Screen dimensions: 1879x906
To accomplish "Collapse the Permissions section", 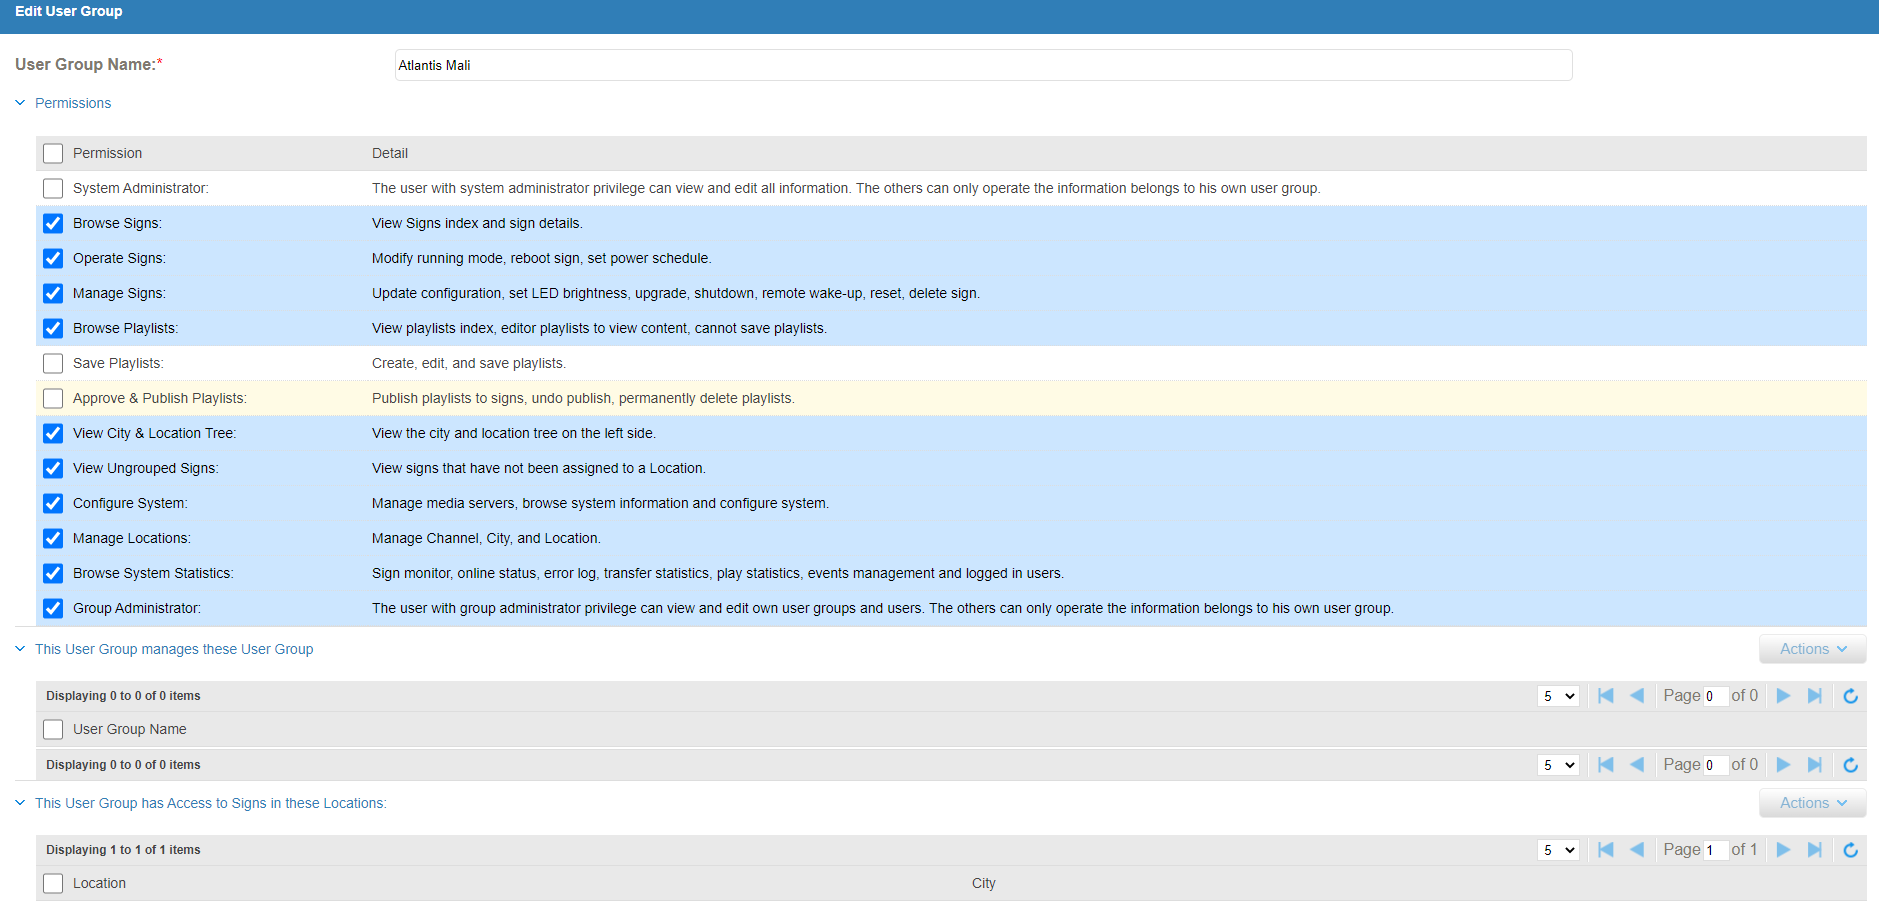I will [20, 103].
